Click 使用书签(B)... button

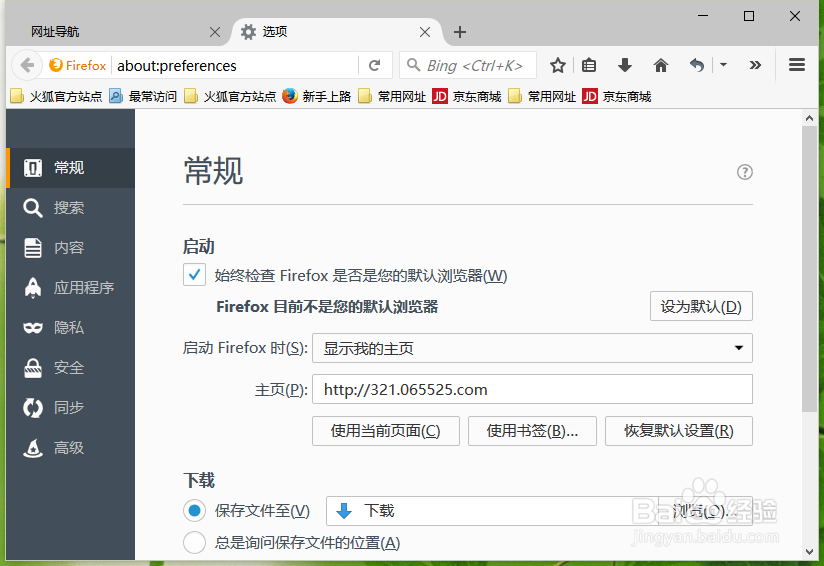tap(532, 431)
